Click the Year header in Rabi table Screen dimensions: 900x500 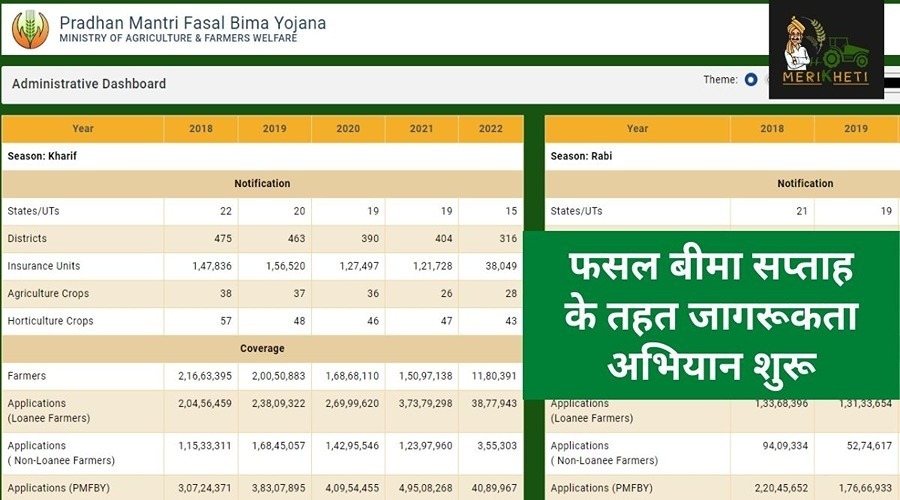coord(637,128)
